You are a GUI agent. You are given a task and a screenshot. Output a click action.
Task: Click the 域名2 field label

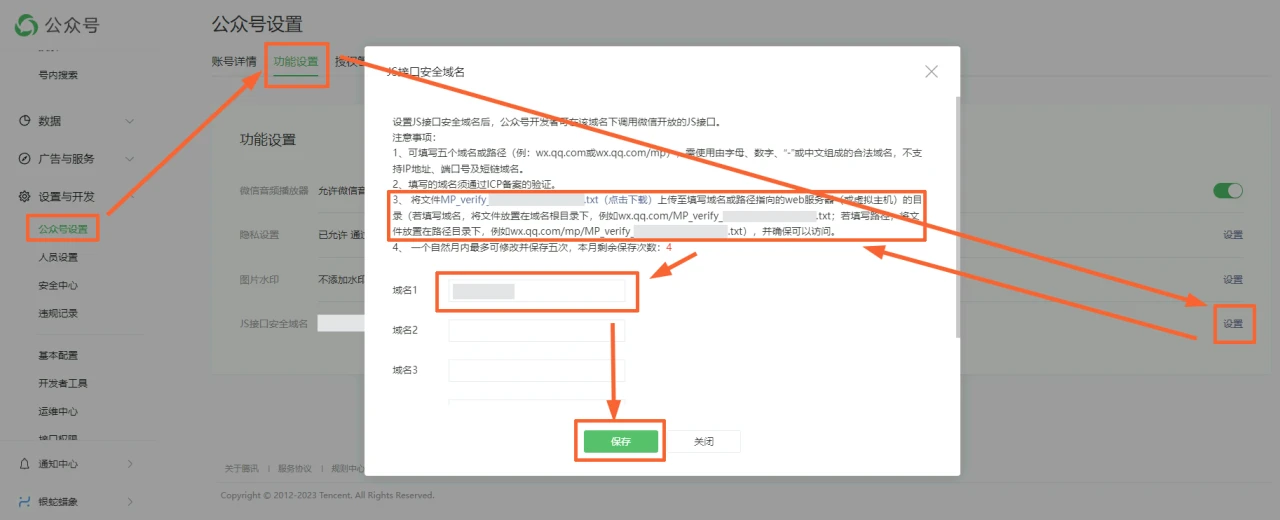(404, 331)
